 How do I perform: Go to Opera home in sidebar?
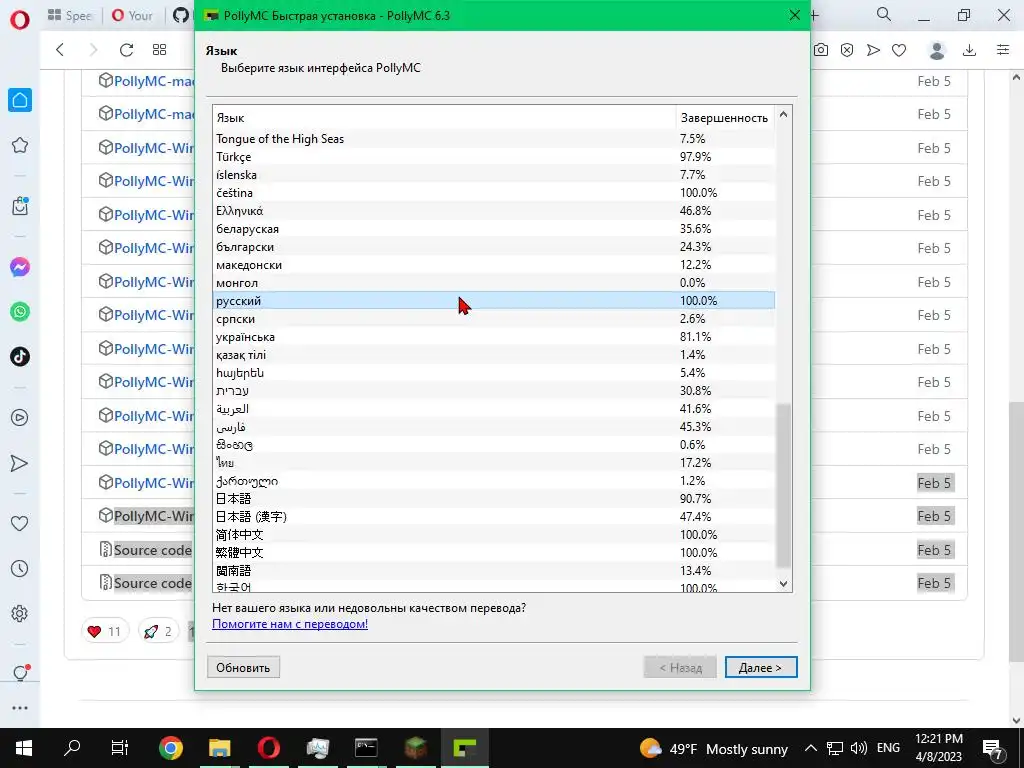tap(20, 100)
